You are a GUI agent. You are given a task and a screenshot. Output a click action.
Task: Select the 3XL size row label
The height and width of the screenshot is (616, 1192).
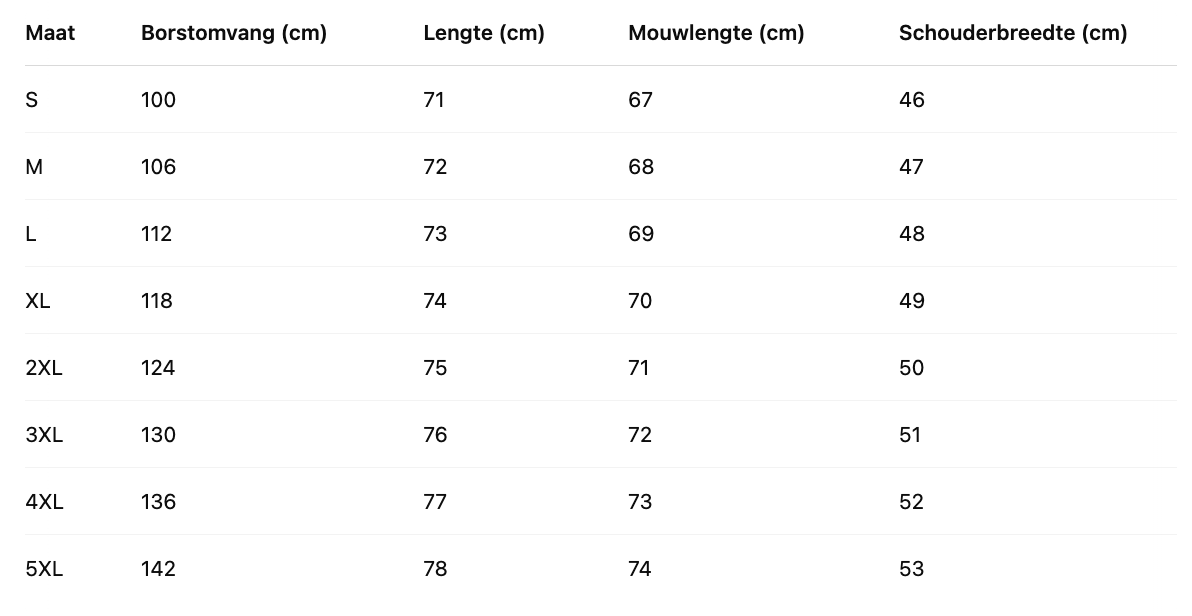click(x=44, y=435)
